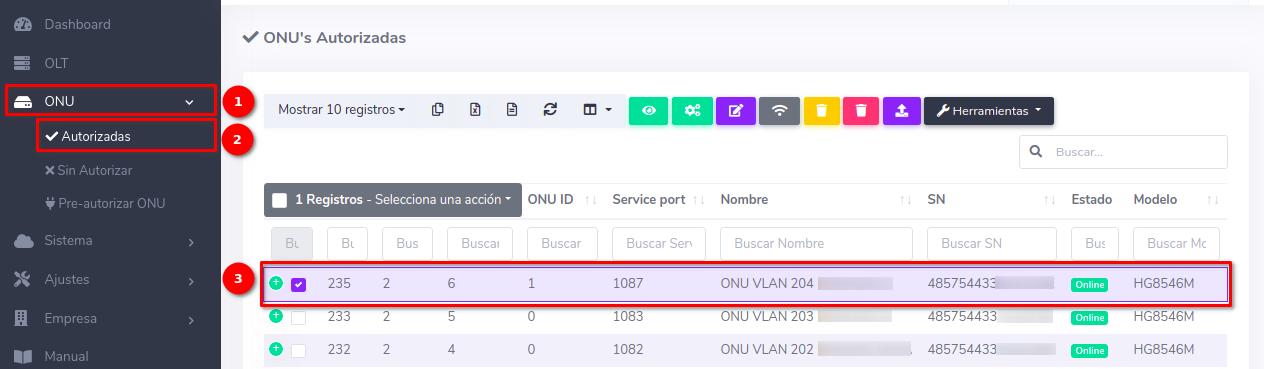
Task: Click the Dashboard gauge icon in the sidebar
Action: [x=23, y=24]
